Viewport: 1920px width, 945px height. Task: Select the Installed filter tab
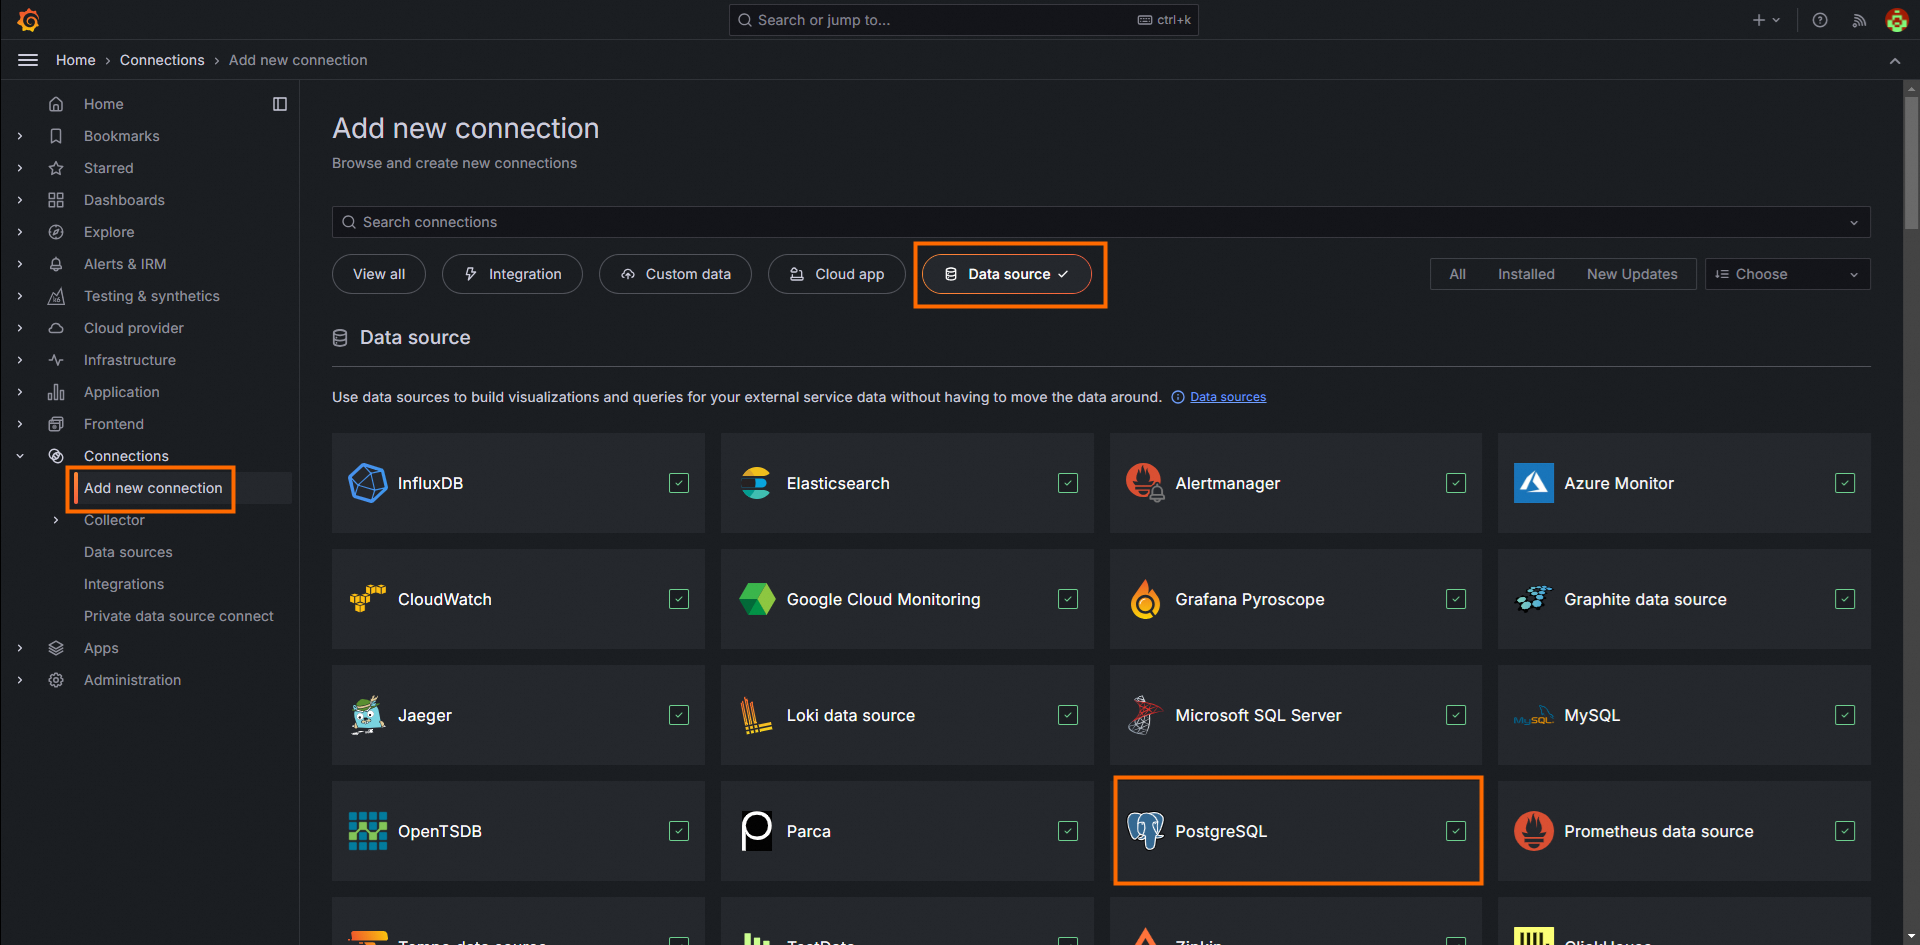(1526, 274)
